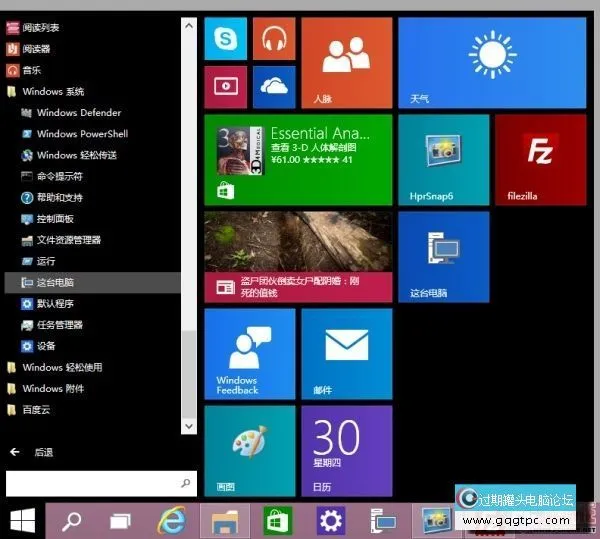Viewport: 600px width, 539px height.
Task: Open the Essential Anatomy store tile
Action: click(298, 160)
